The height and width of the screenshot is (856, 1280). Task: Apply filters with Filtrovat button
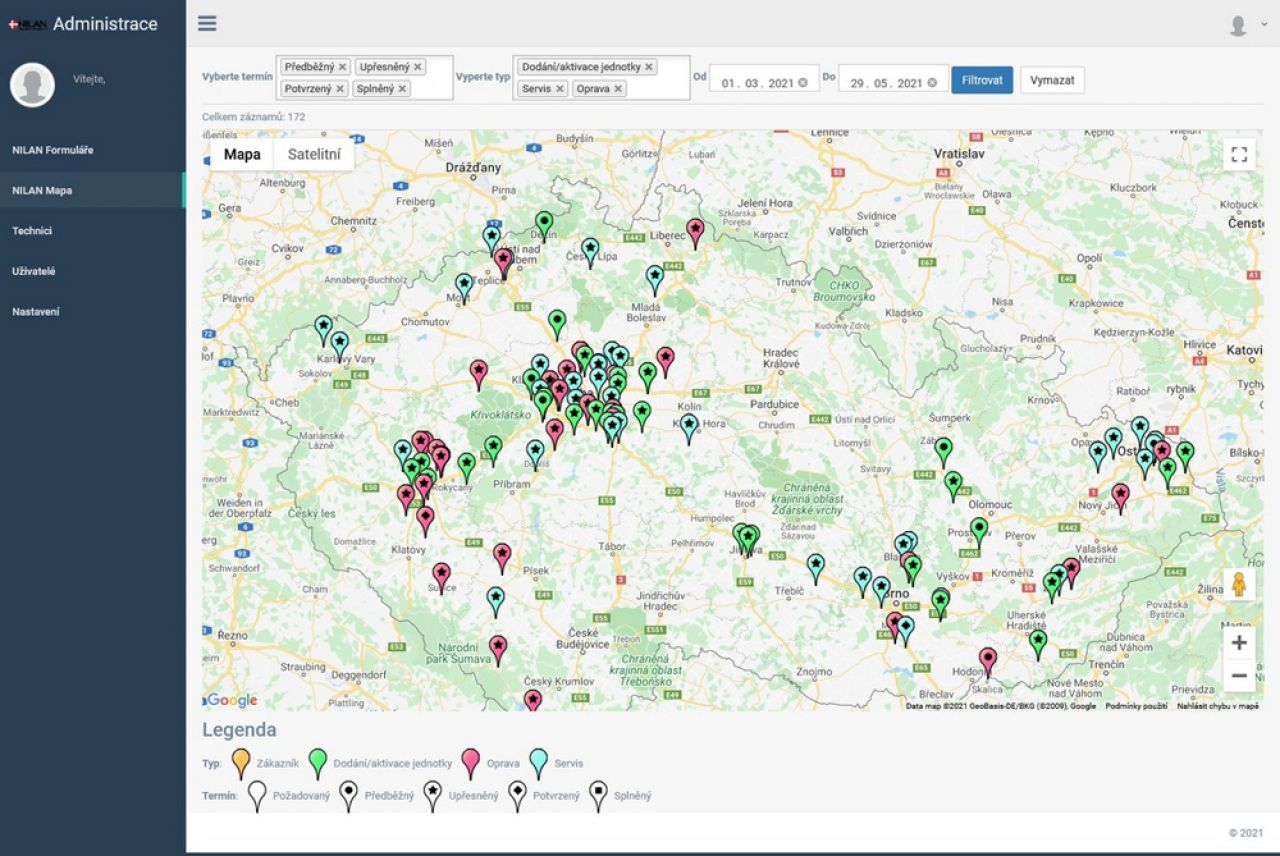[x=982, y=80]
